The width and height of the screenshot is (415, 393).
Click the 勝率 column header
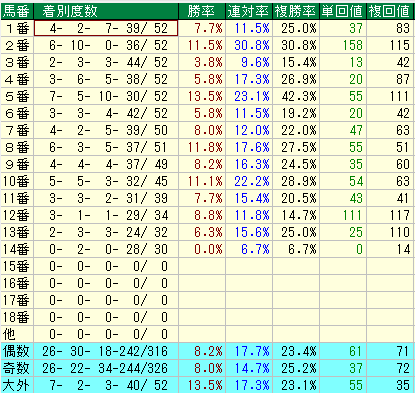pos(202,11)
